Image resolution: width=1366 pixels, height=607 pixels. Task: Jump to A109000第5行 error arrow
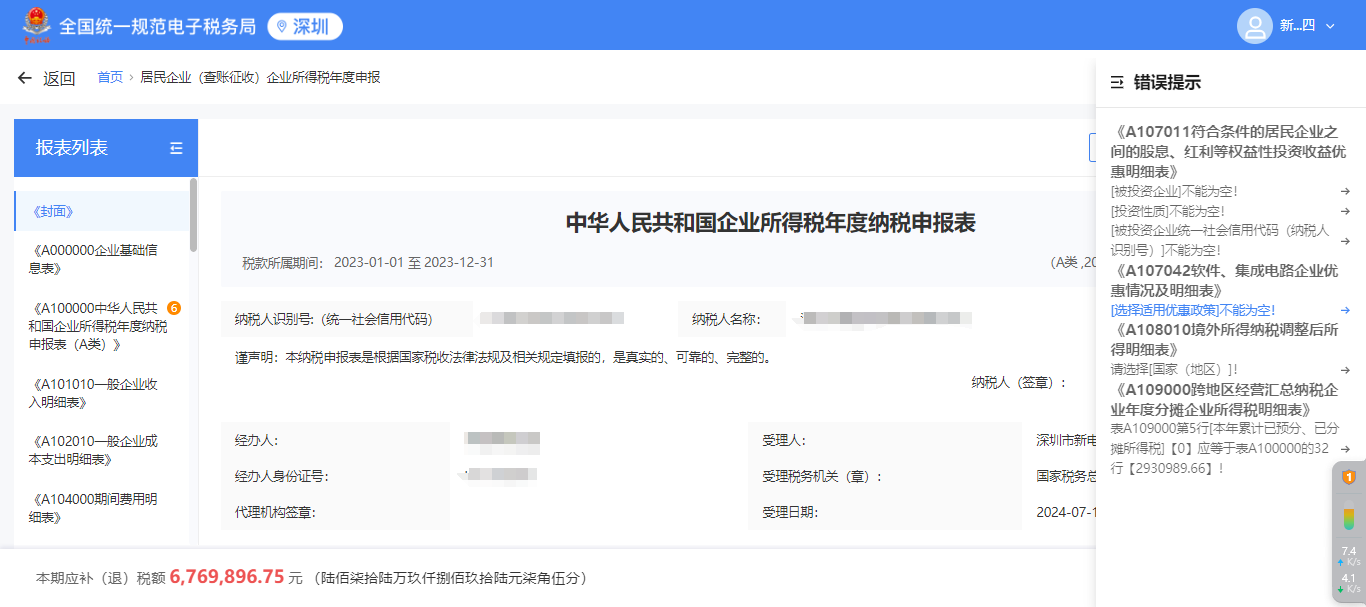(1345, 449)
